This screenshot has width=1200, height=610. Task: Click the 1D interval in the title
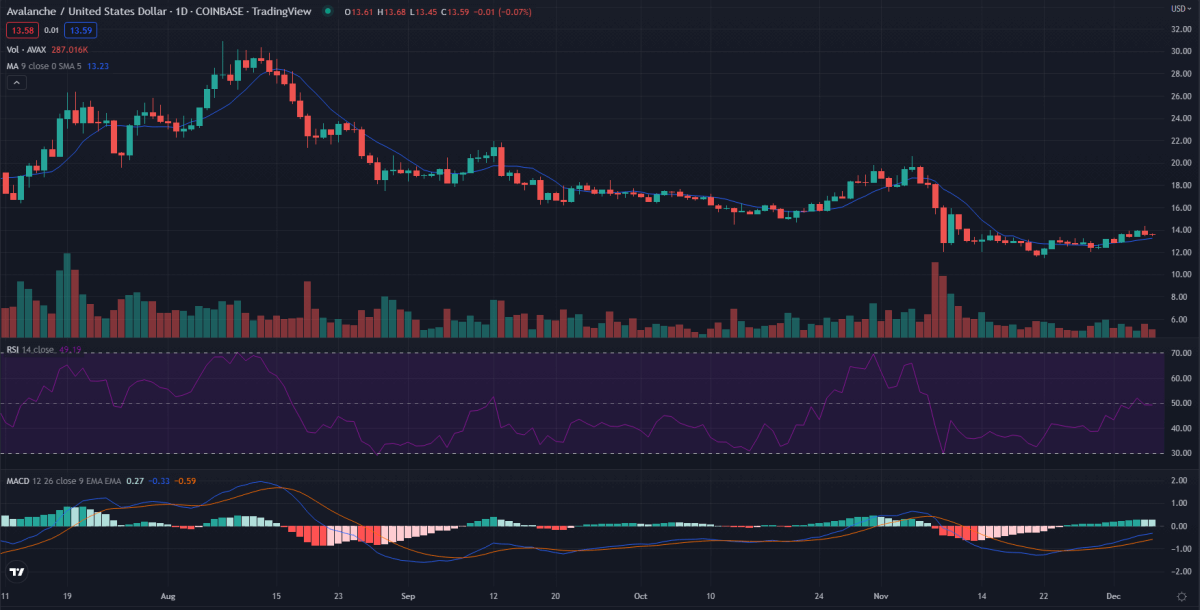click(181, 11)
